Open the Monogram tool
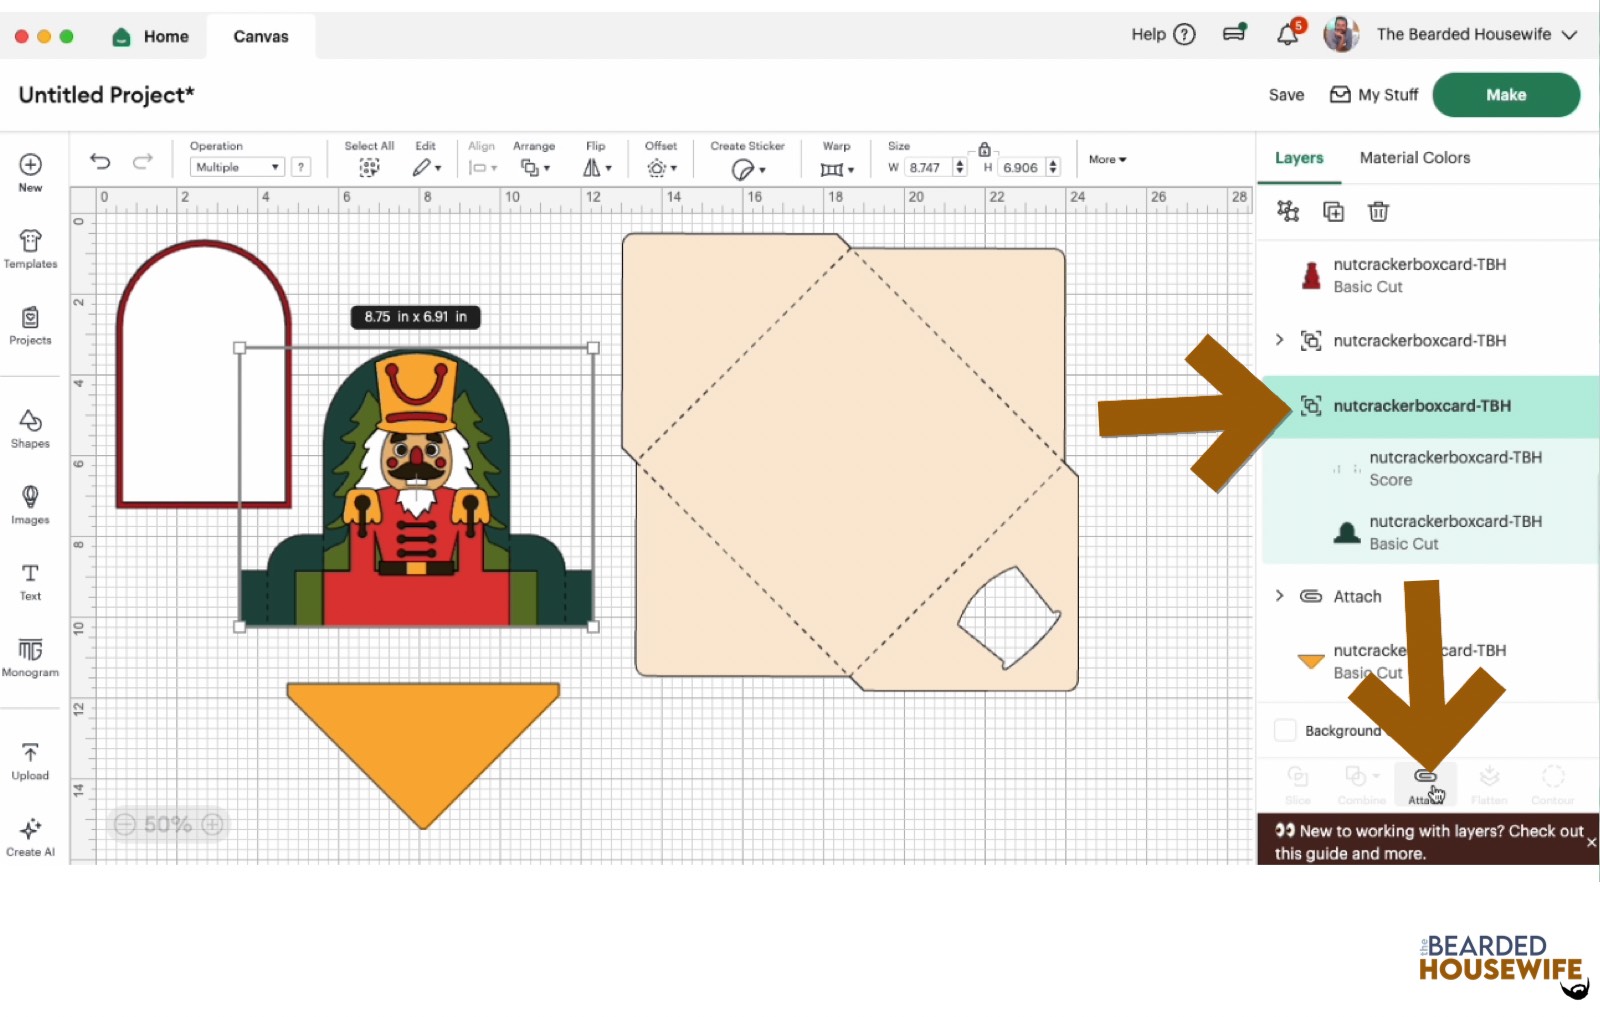Screen dimensions: 1600x1017 [30, 657]
